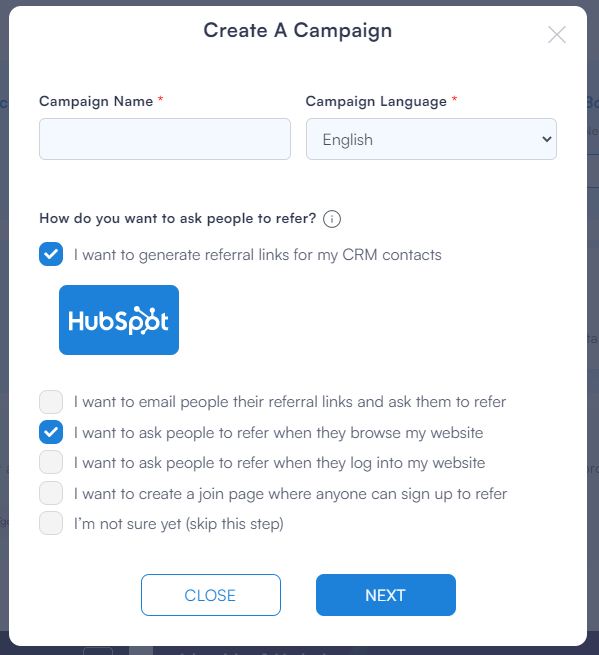Click the email referral links option text

[290, 402]
